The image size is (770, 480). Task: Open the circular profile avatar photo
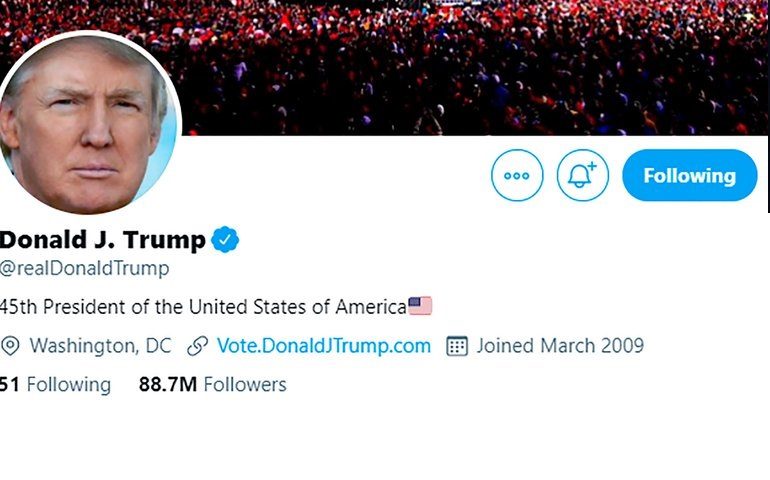[x=89, y=123]
